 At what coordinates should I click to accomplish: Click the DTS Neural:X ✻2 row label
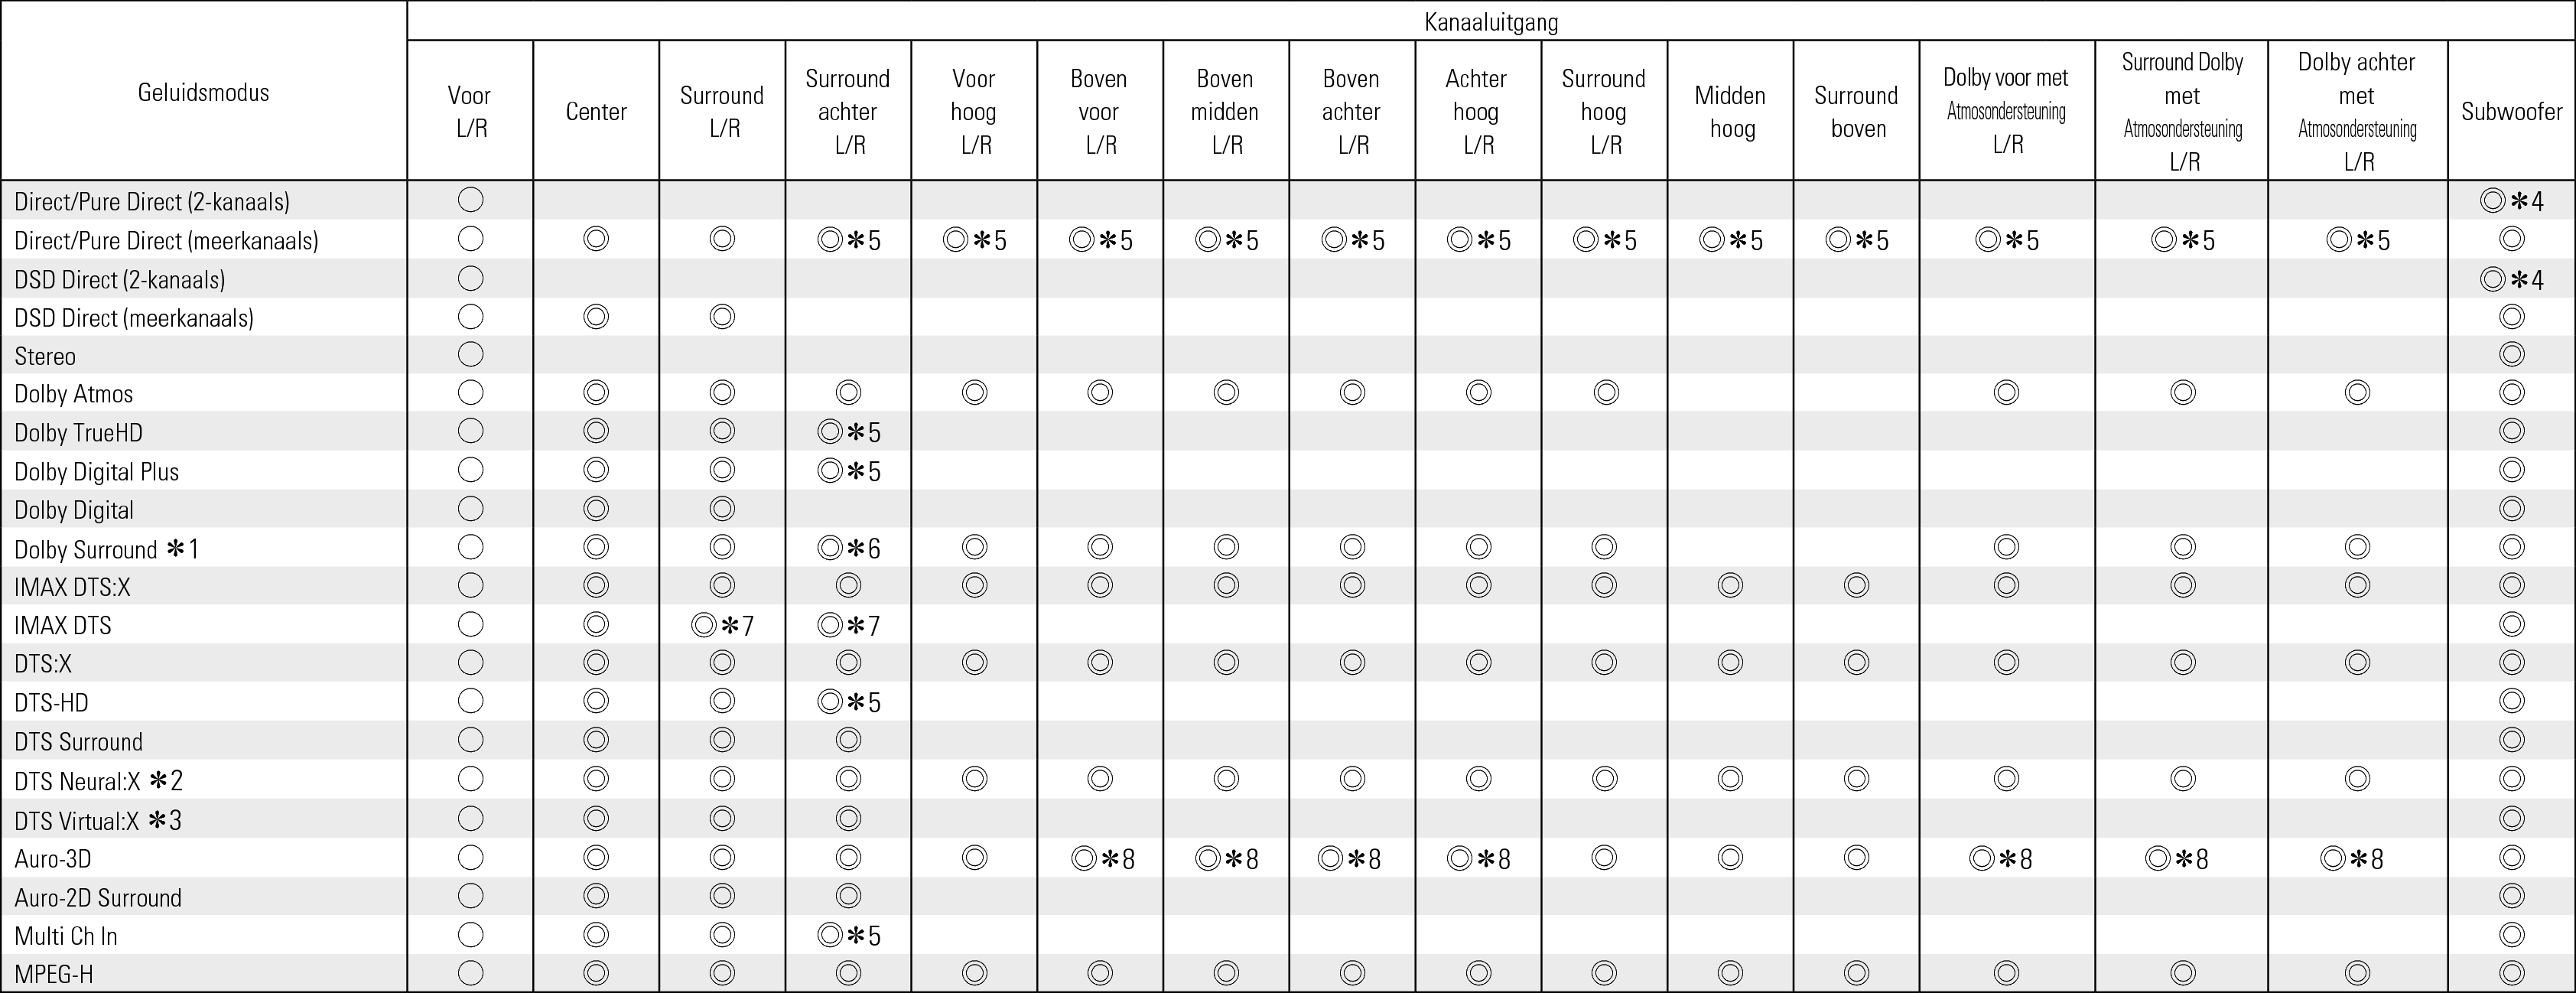coord(98,781)
